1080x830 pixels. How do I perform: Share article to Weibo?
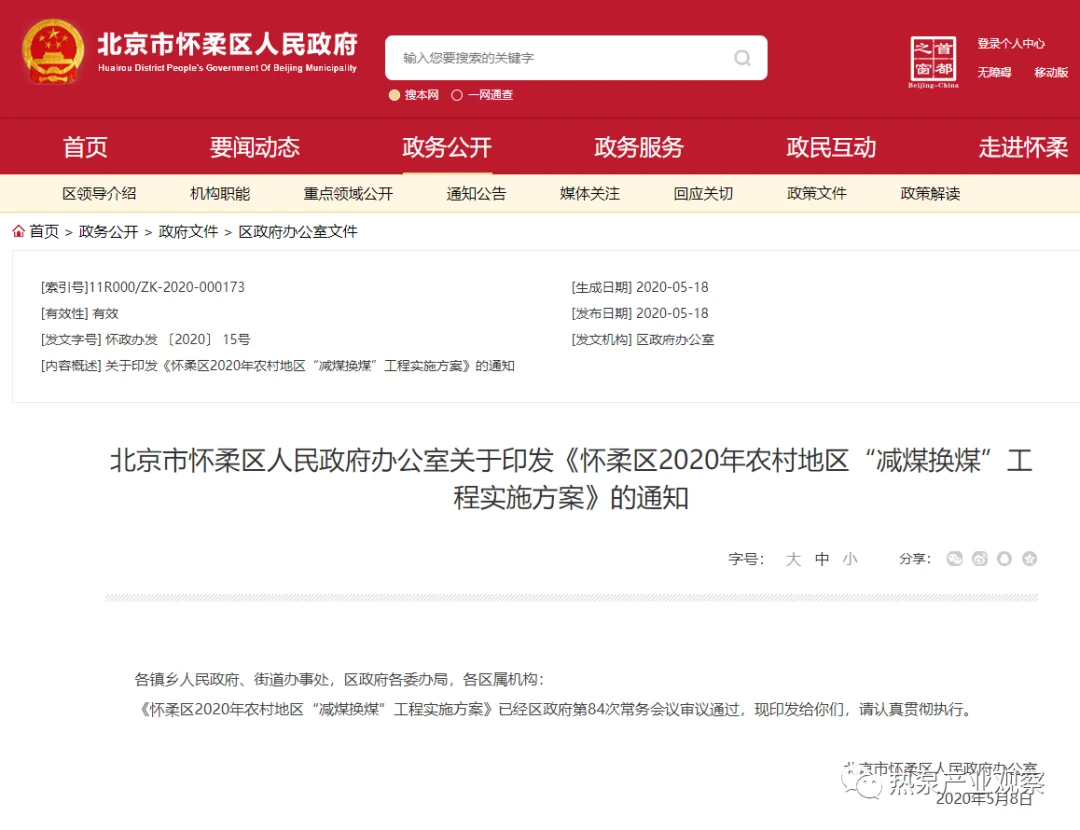pos(980,559)
